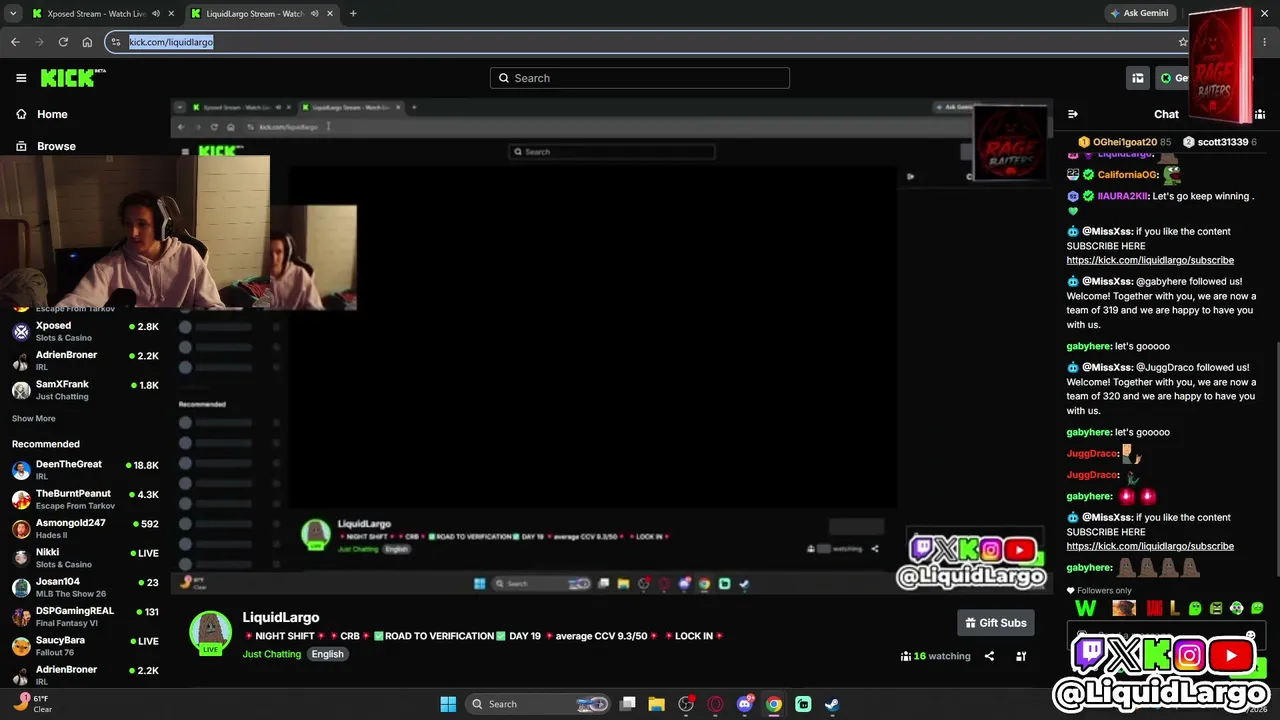Image resolution: width=1280 pixels, height=720 pixels.
Task: Click the Kick logo
Action: point(72,78)
